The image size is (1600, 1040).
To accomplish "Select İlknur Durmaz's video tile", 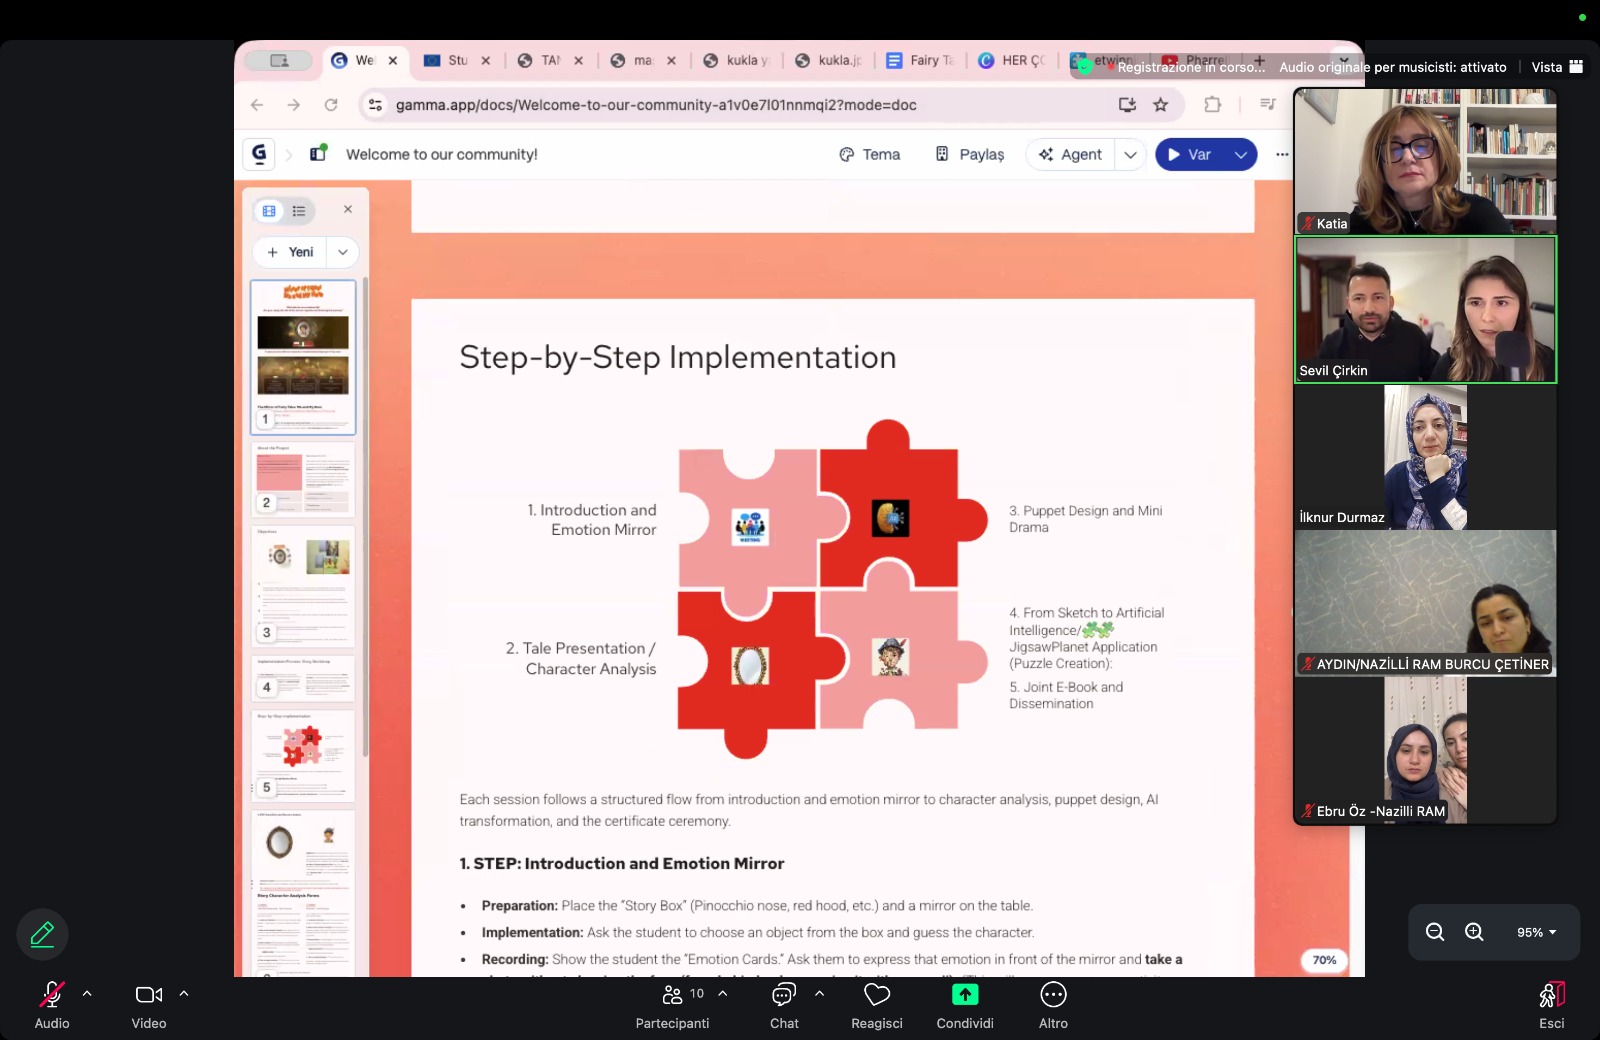I will (x=1425, y=457).
